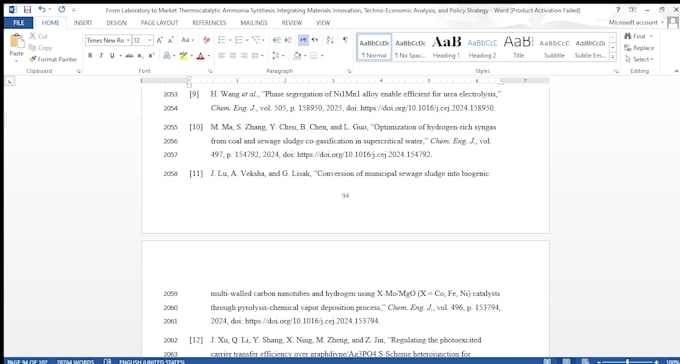The image size is (680, 364).
Task: Click the Paste clipboard icon
Action: [16, 42]
